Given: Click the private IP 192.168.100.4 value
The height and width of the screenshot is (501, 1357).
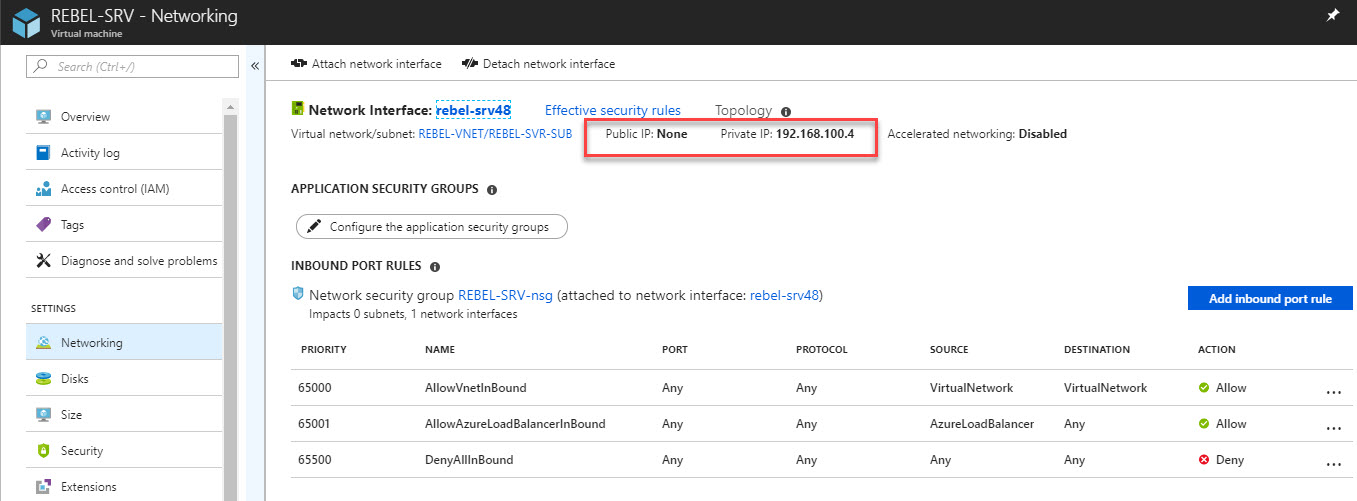Looking at the screenshot, I should (815, 134).
